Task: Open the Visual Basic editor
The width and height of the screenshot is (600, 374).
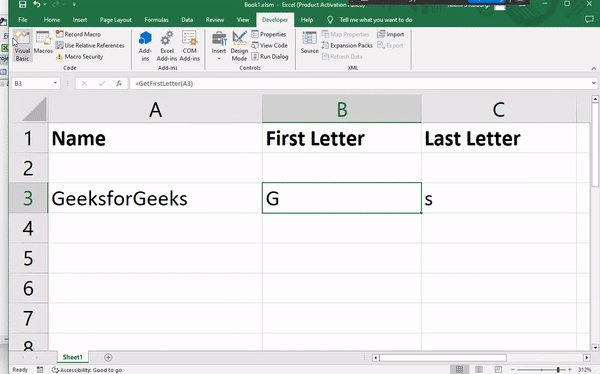Action: tap(22, 46)
